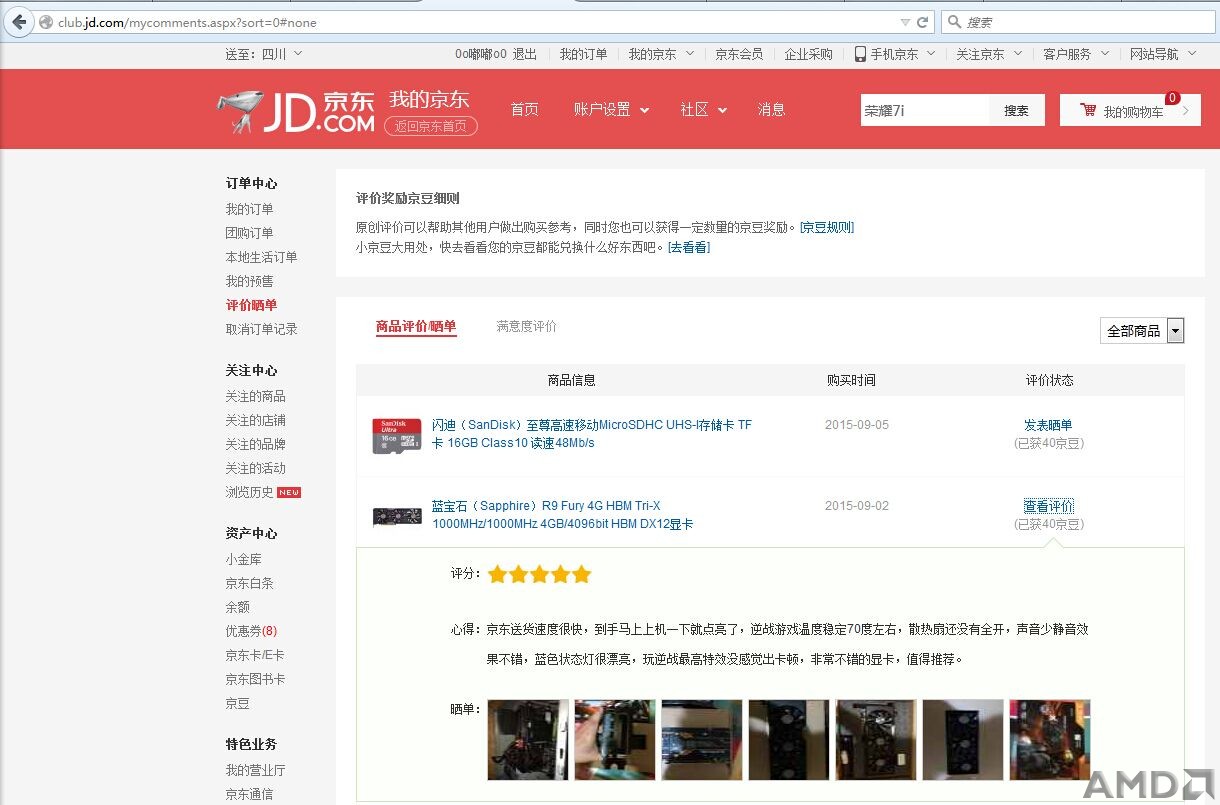The image size is (1220, 805).
Task: Open 关注的活动 in the sidebar
Action: tap(255, 468)
